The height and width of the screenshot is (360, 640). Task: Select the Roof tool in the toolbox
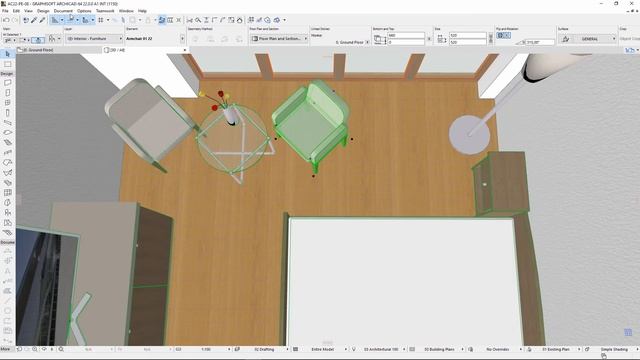[7, 162]
